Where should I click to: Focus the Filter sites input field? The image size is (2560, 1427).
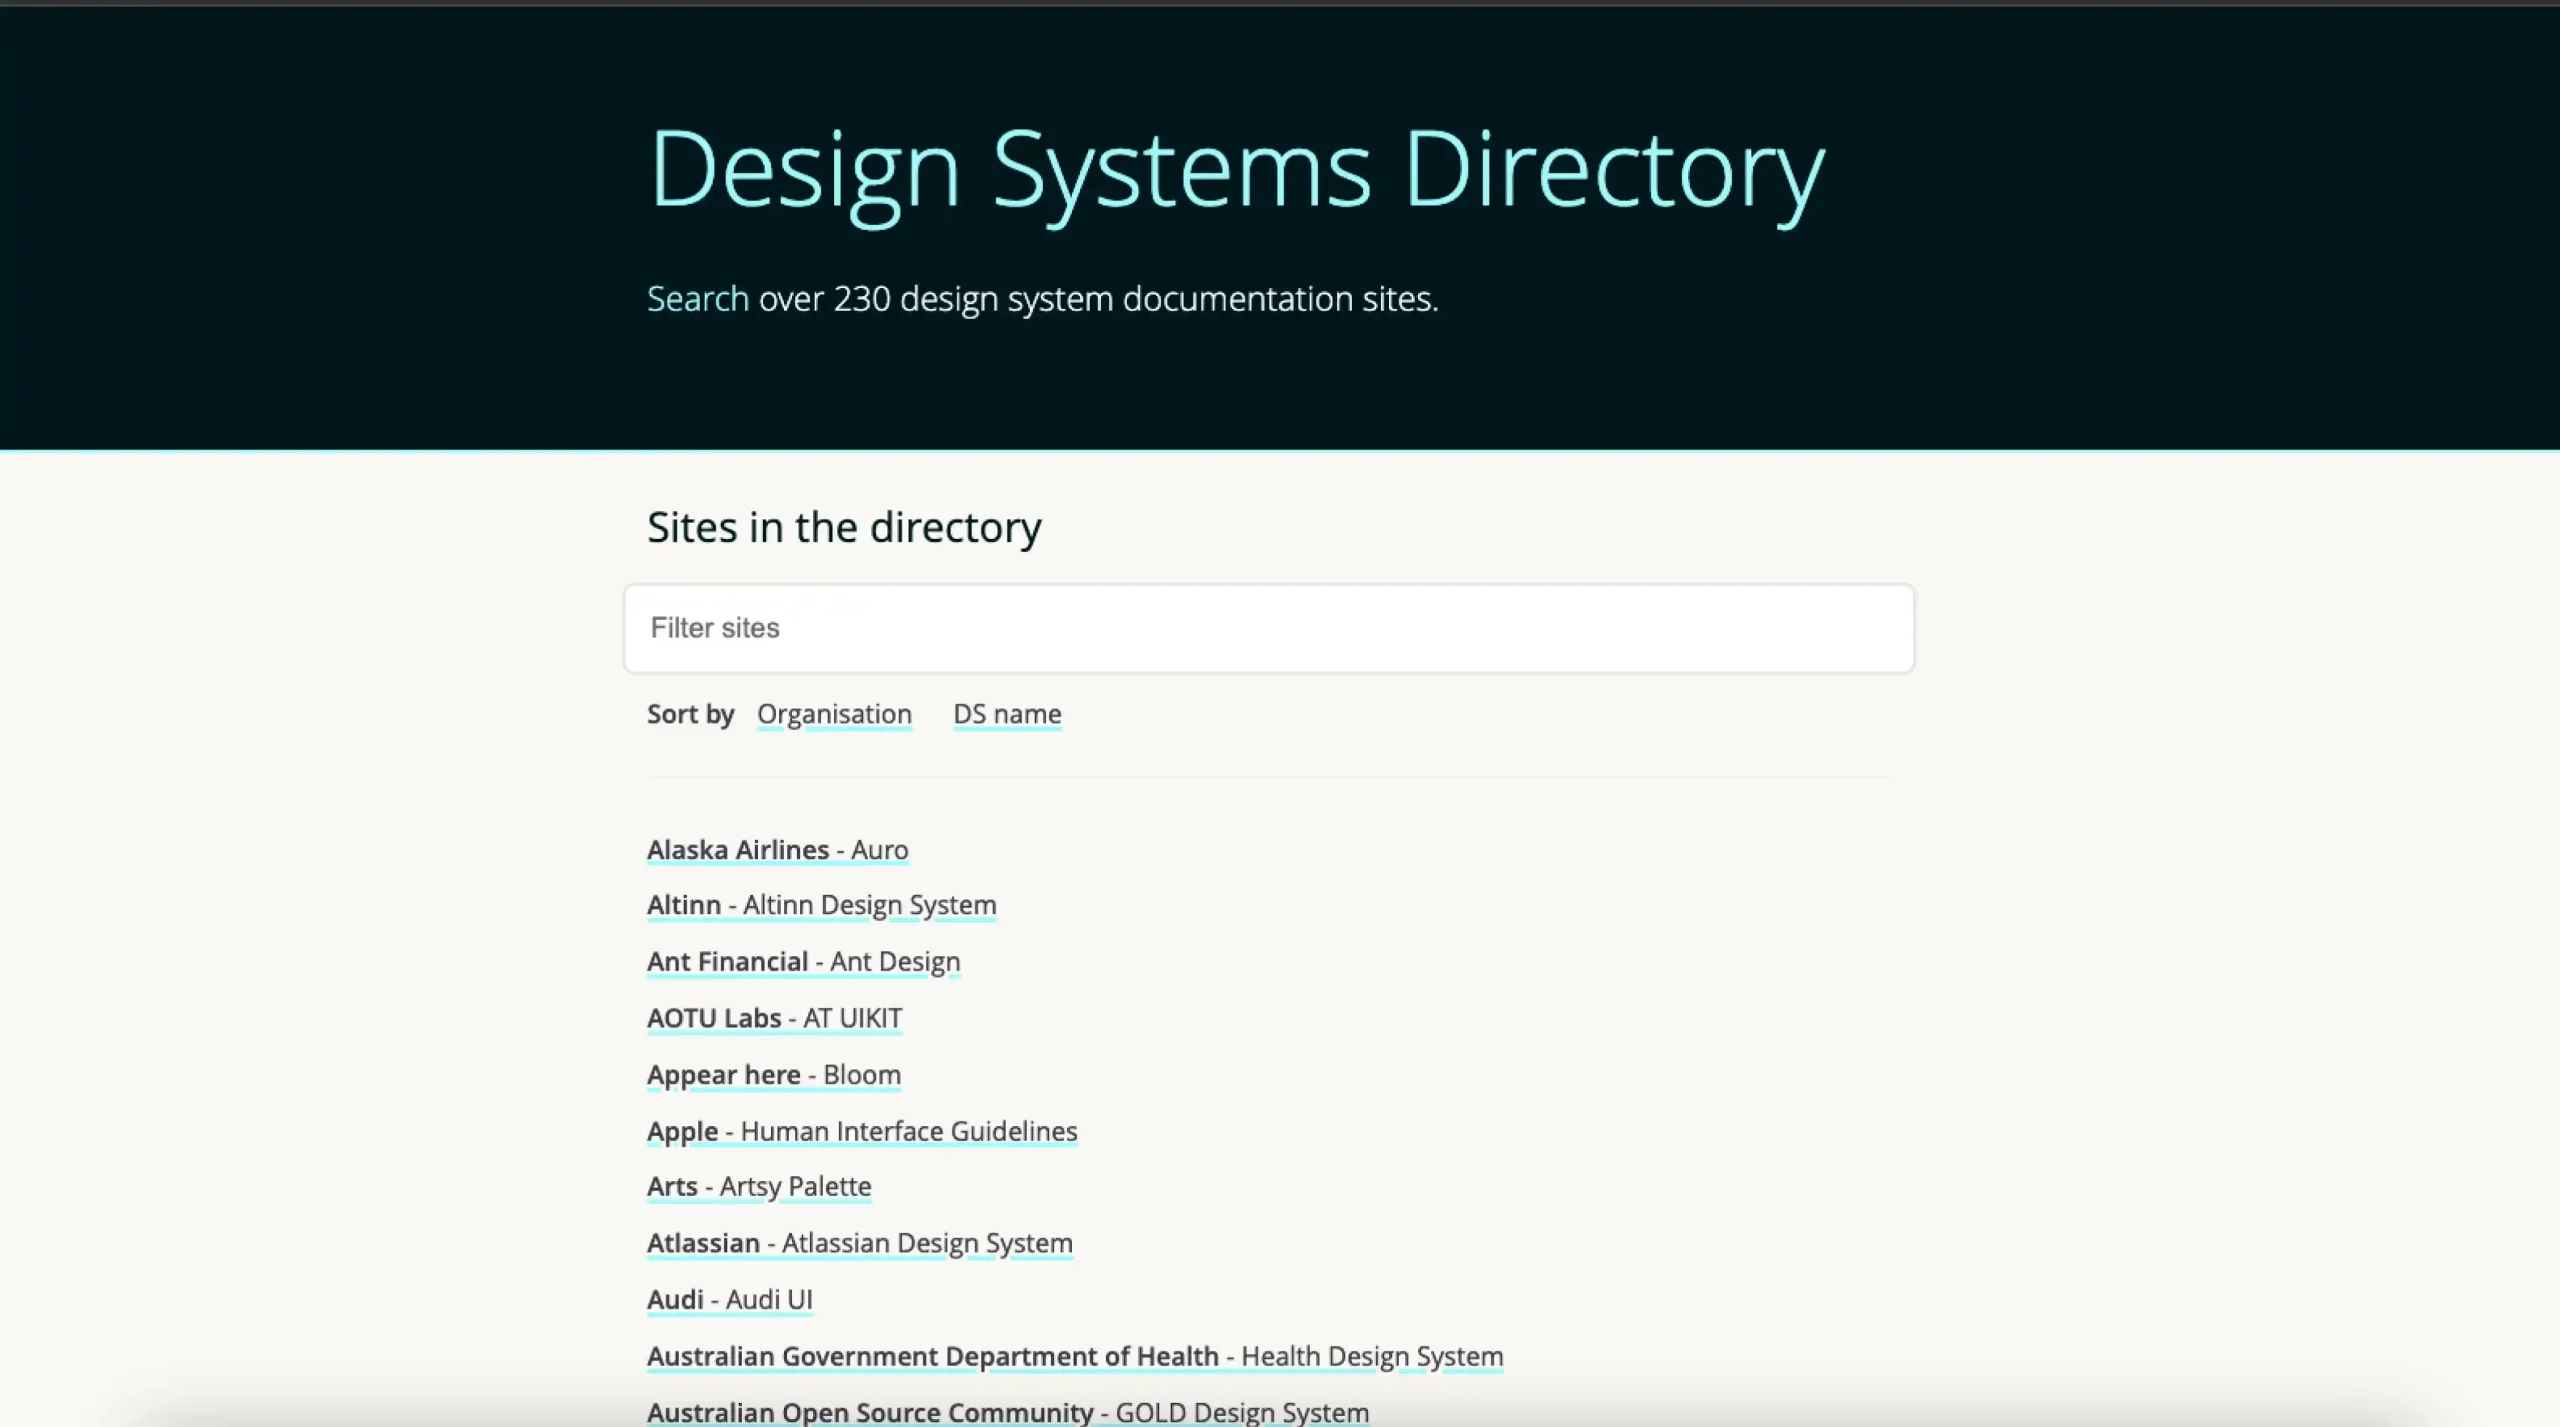click(x=1269, y=628)
